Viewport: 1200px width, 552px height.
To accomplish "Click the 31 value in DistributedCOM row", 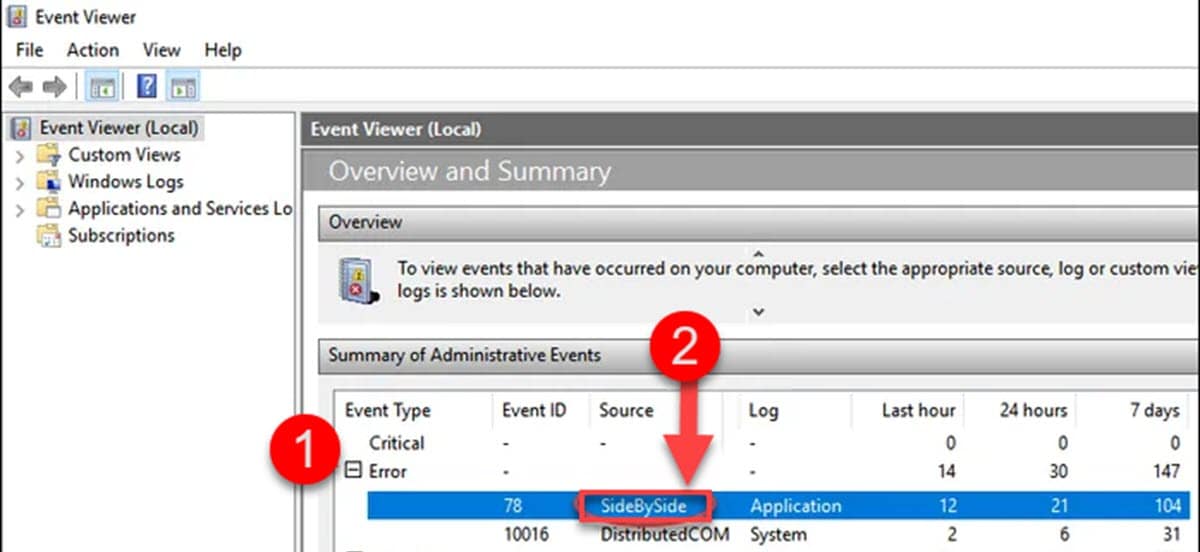I will [1170, 534].
